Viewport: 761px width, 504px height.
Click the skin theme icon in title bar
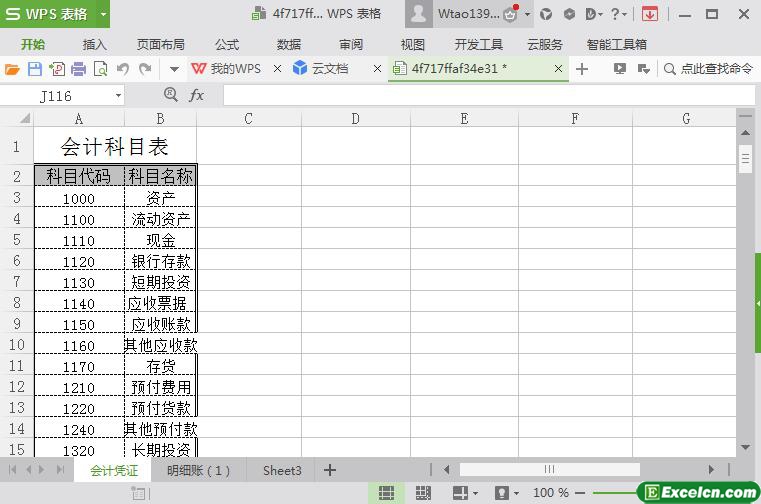546,14
